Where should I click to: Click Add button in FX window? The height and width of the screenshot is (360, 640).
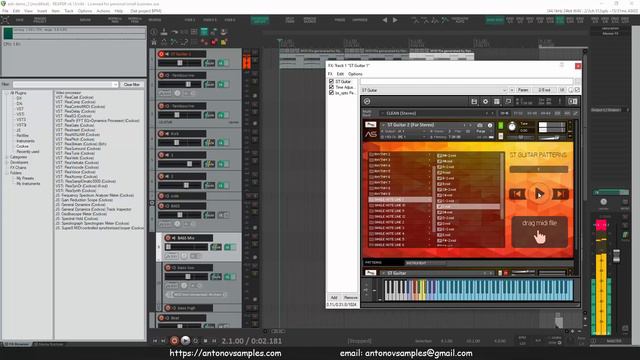334,298
